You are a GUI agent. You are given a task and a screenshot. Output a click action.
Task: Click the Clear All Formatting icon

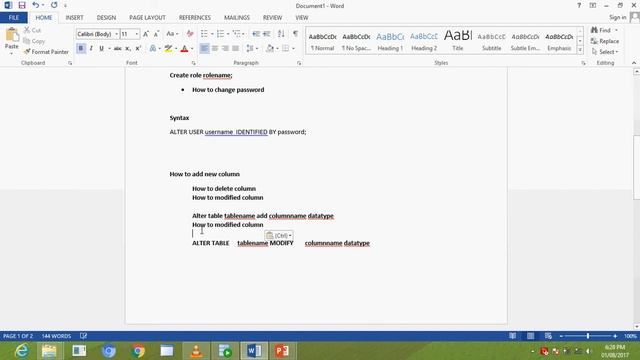[x=190, y=34]
